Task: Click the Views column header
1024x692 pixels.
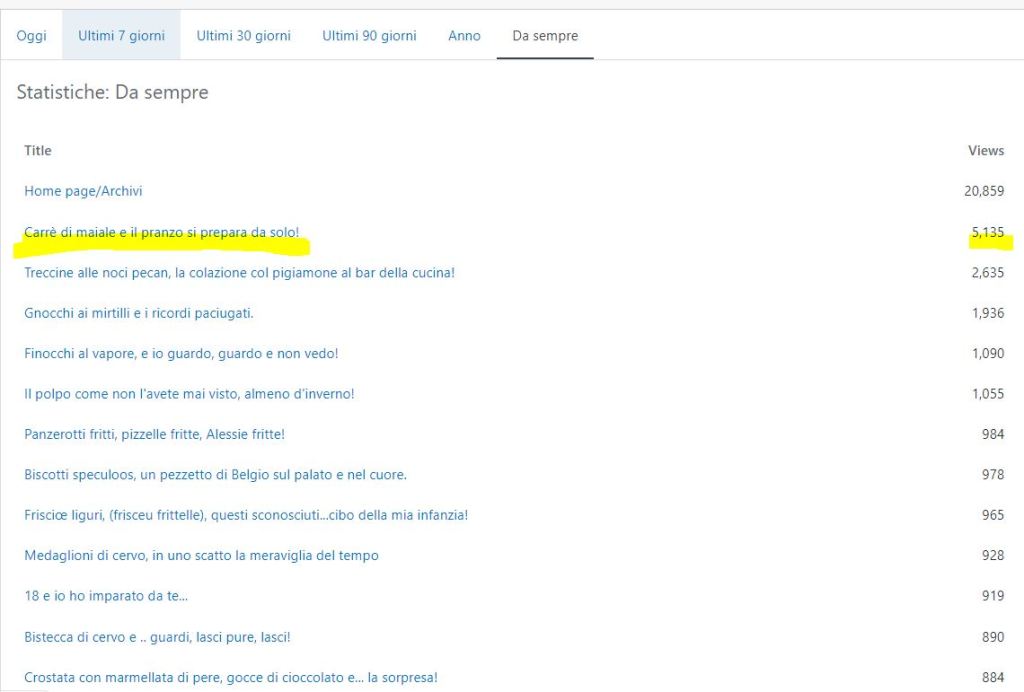Action: [x=985, y=151]
